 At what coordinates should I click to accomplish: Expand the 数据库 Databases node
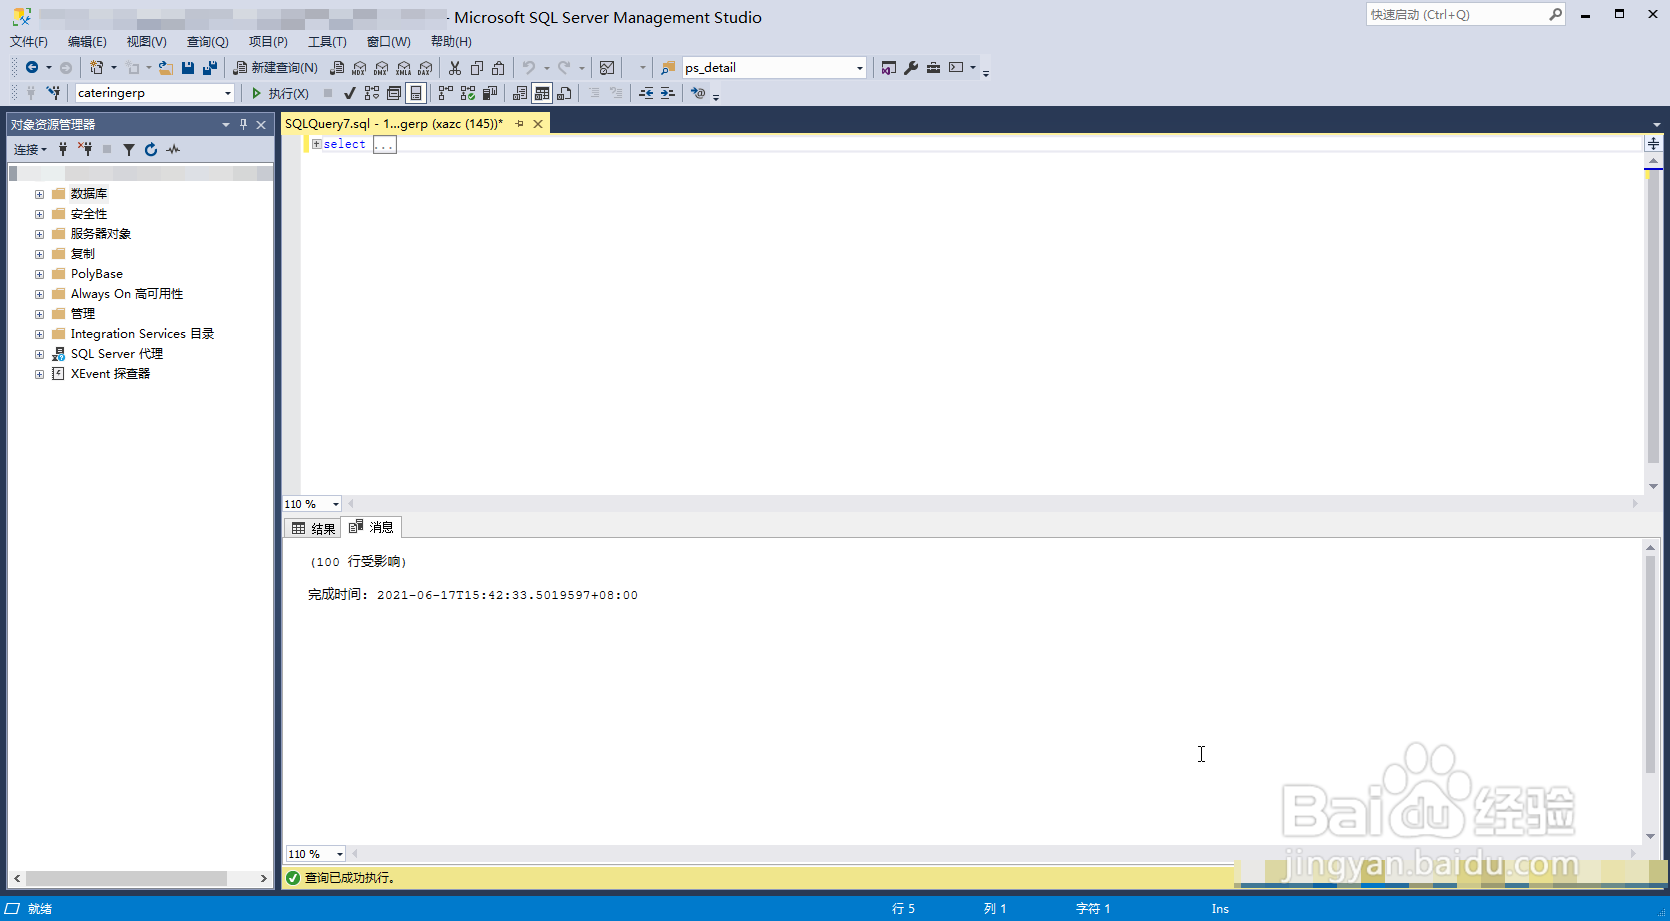pos(39,194)
